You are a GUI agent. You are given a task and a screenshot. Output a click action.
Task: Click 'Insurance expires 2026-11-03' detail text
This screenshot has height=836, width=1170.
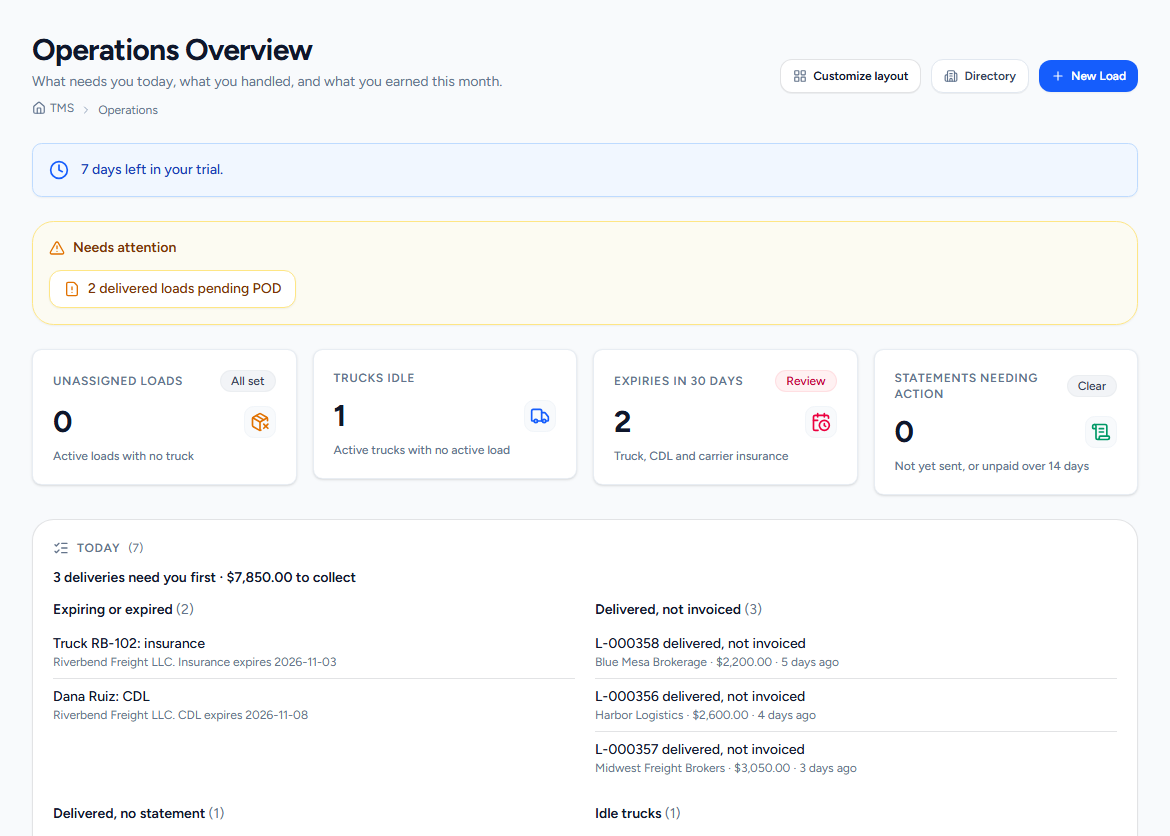(257, 662)
